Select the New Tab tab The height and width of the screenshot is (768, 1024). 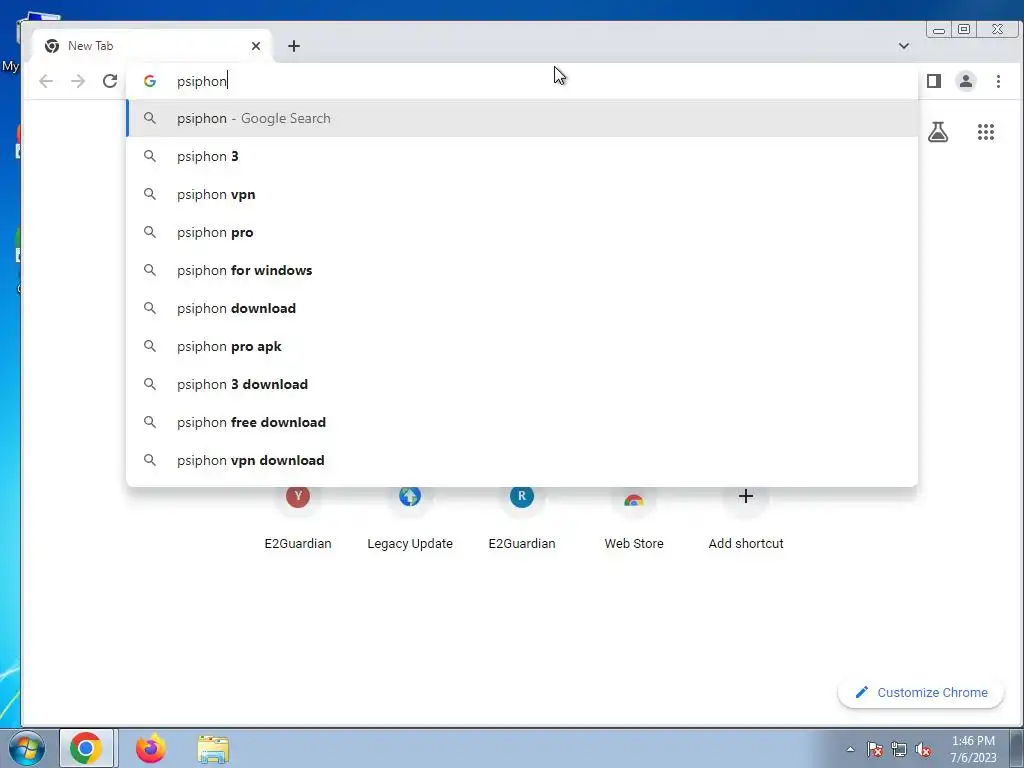(x=152, y=46)
